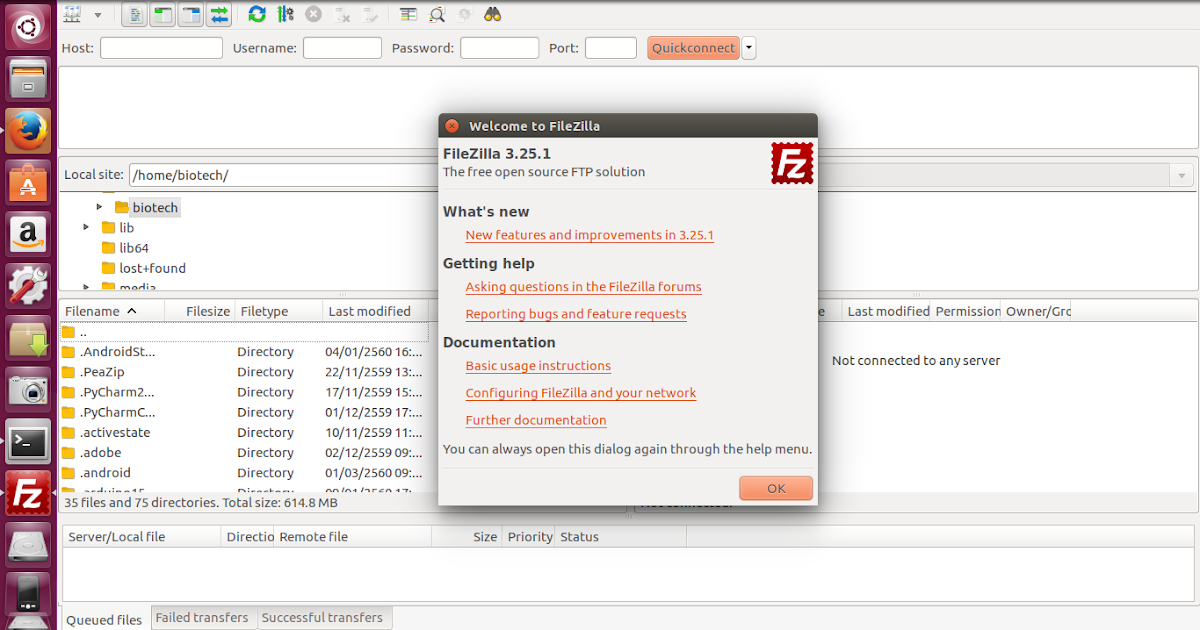This screenshot has width=1200, height=630.
Task: Switch to the Failed transfers tab
Action: tap(202, 618)
